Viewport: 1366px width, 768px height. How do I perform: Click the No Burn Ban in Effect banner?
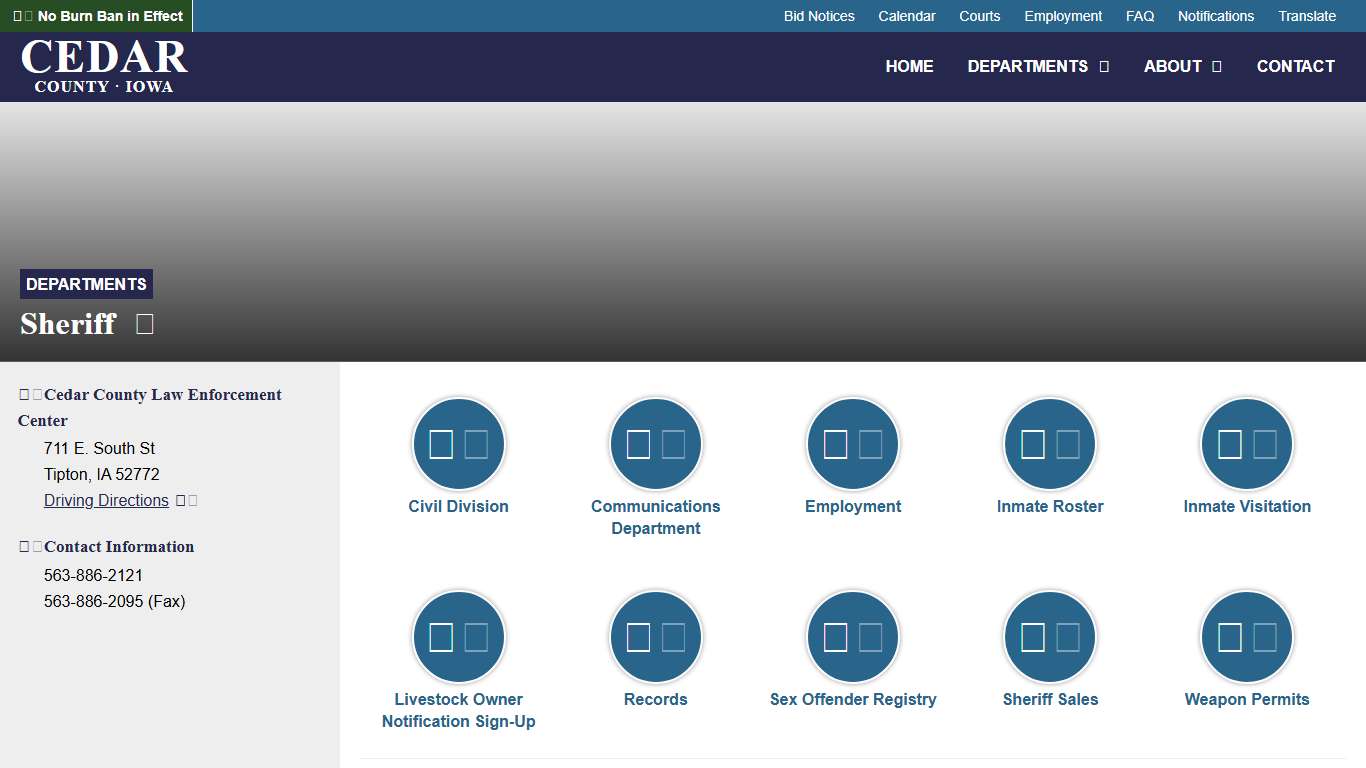tap(98, 16)
